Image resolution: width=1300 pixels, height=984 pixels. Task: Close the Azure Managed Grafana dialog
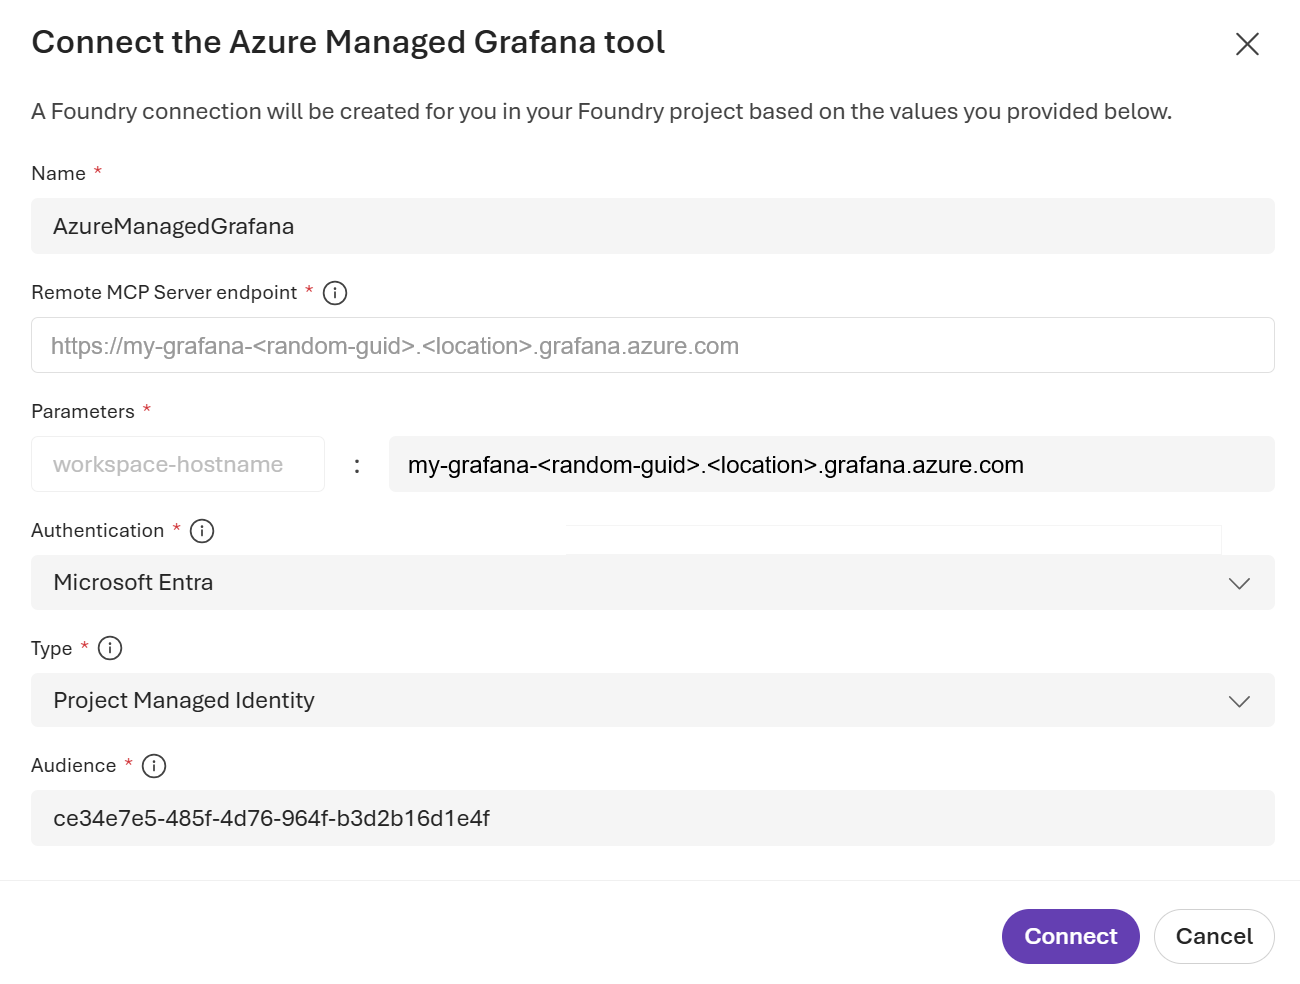point(1247,44)
